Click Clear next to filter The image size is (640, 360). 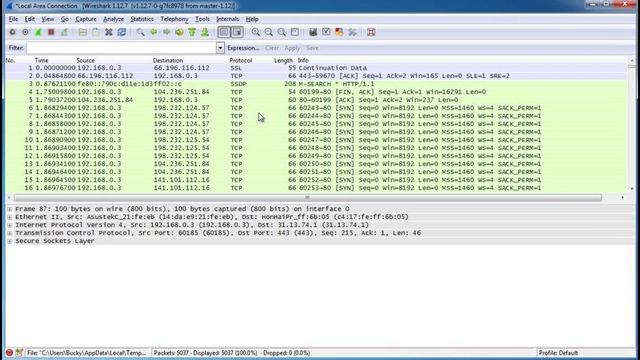click(x=271, y=48)
